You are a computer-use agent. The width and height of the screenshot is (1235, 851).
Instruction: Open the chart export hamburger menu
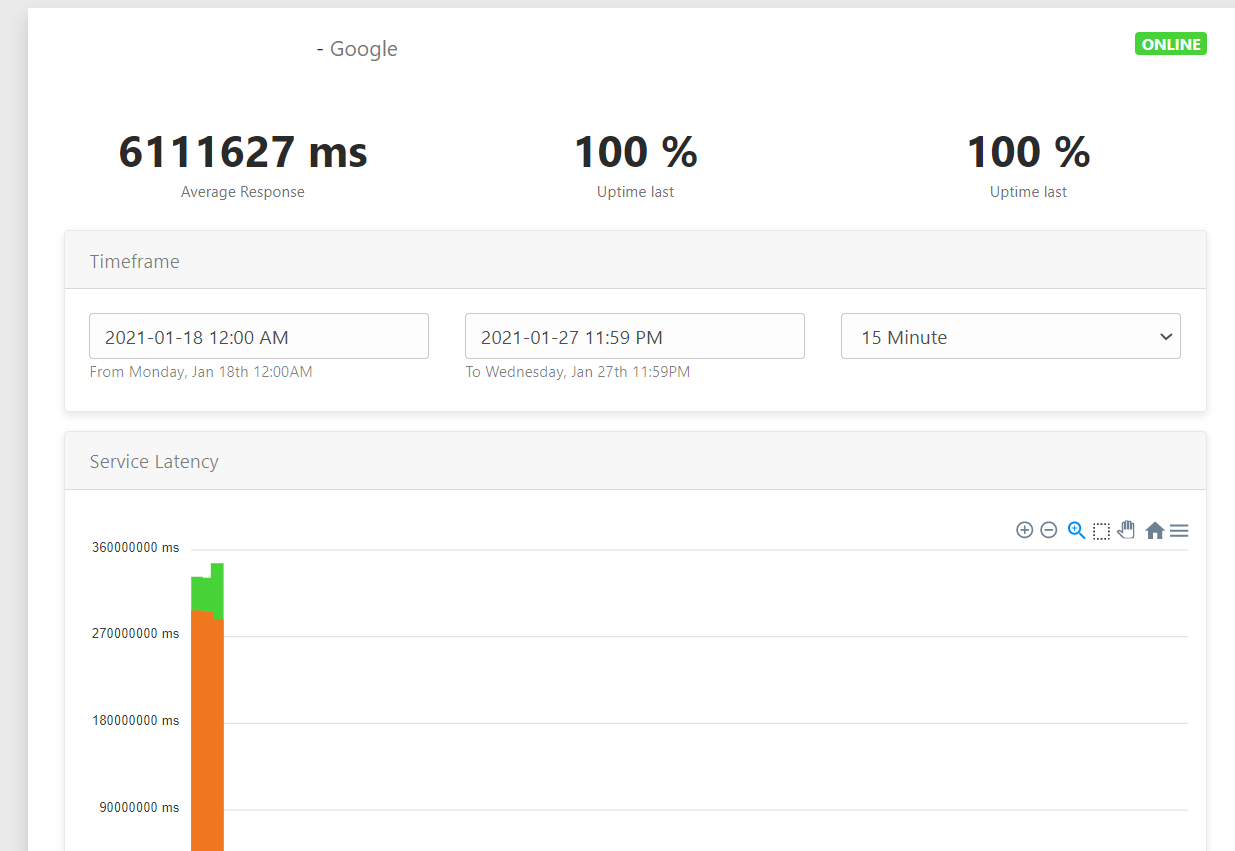(x=1179, y=530)
